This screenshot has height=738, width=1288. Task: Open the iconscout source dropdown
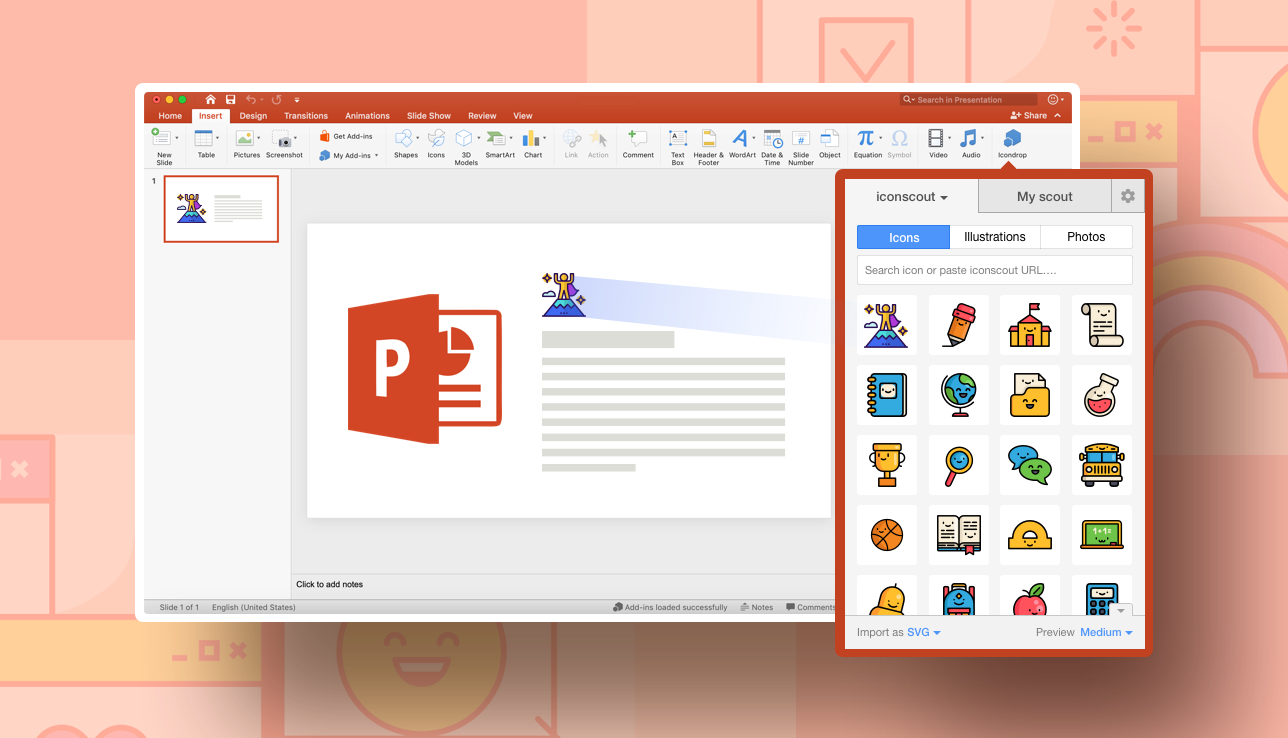[x=911, y=197]
